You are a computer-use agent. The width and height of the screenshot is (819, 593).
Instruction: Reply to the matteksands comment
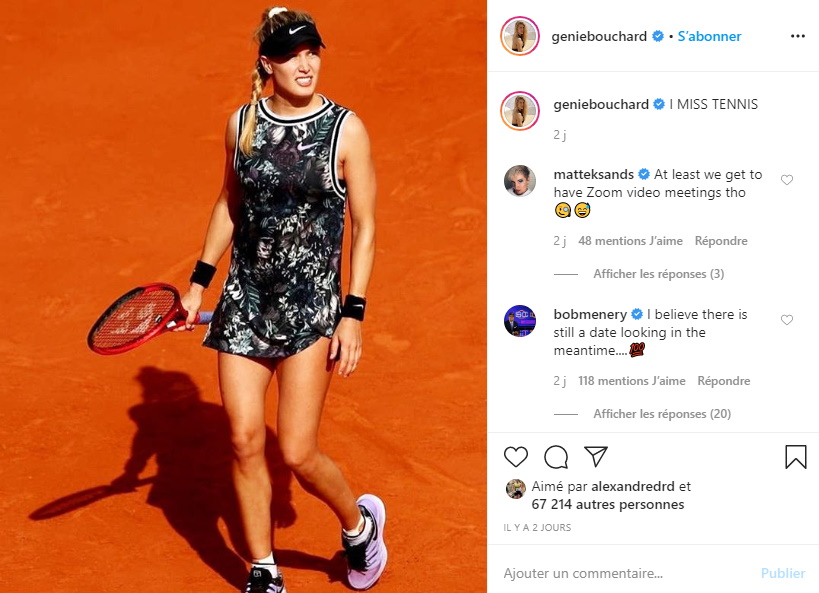pyautogui.click(x=721, y=241)
